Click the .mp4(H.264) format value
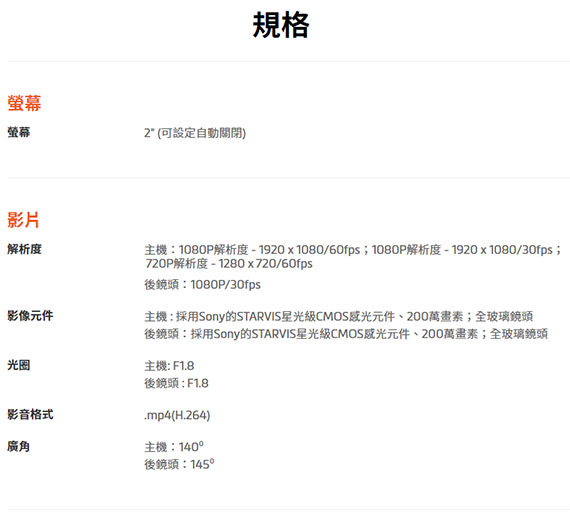570x523 pixels. pos(177,415)
